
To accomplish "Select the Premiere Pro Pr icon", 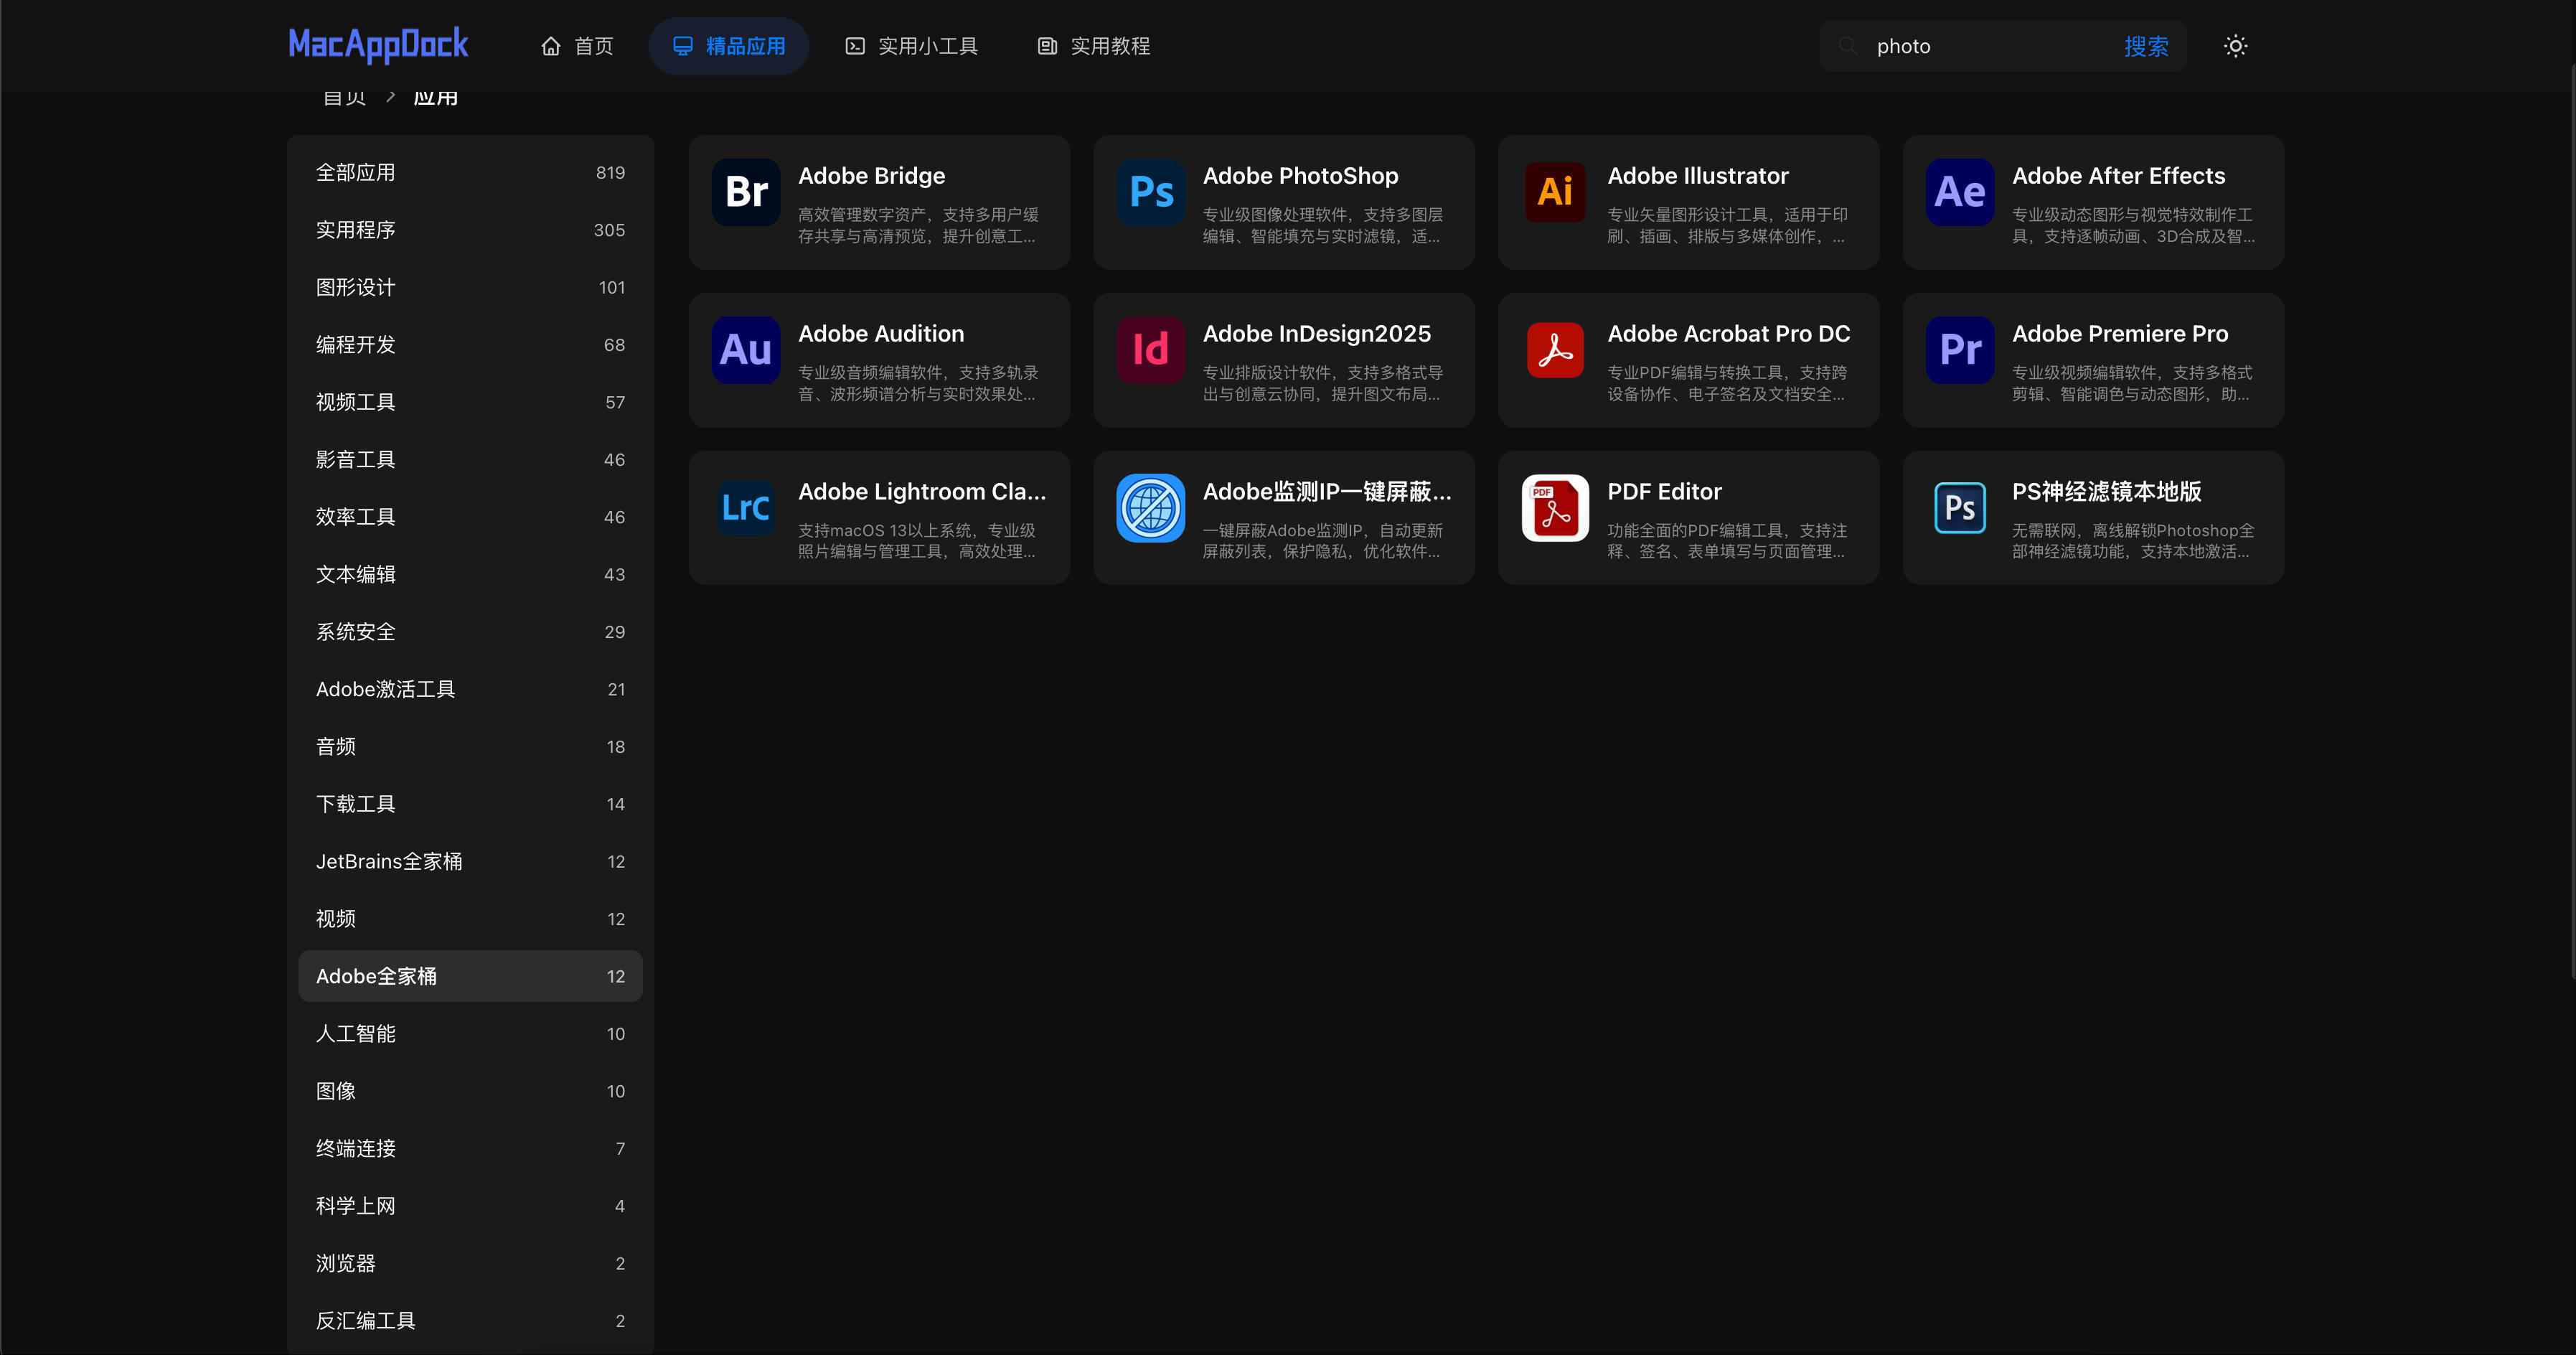I will [x=1959, y=350].
